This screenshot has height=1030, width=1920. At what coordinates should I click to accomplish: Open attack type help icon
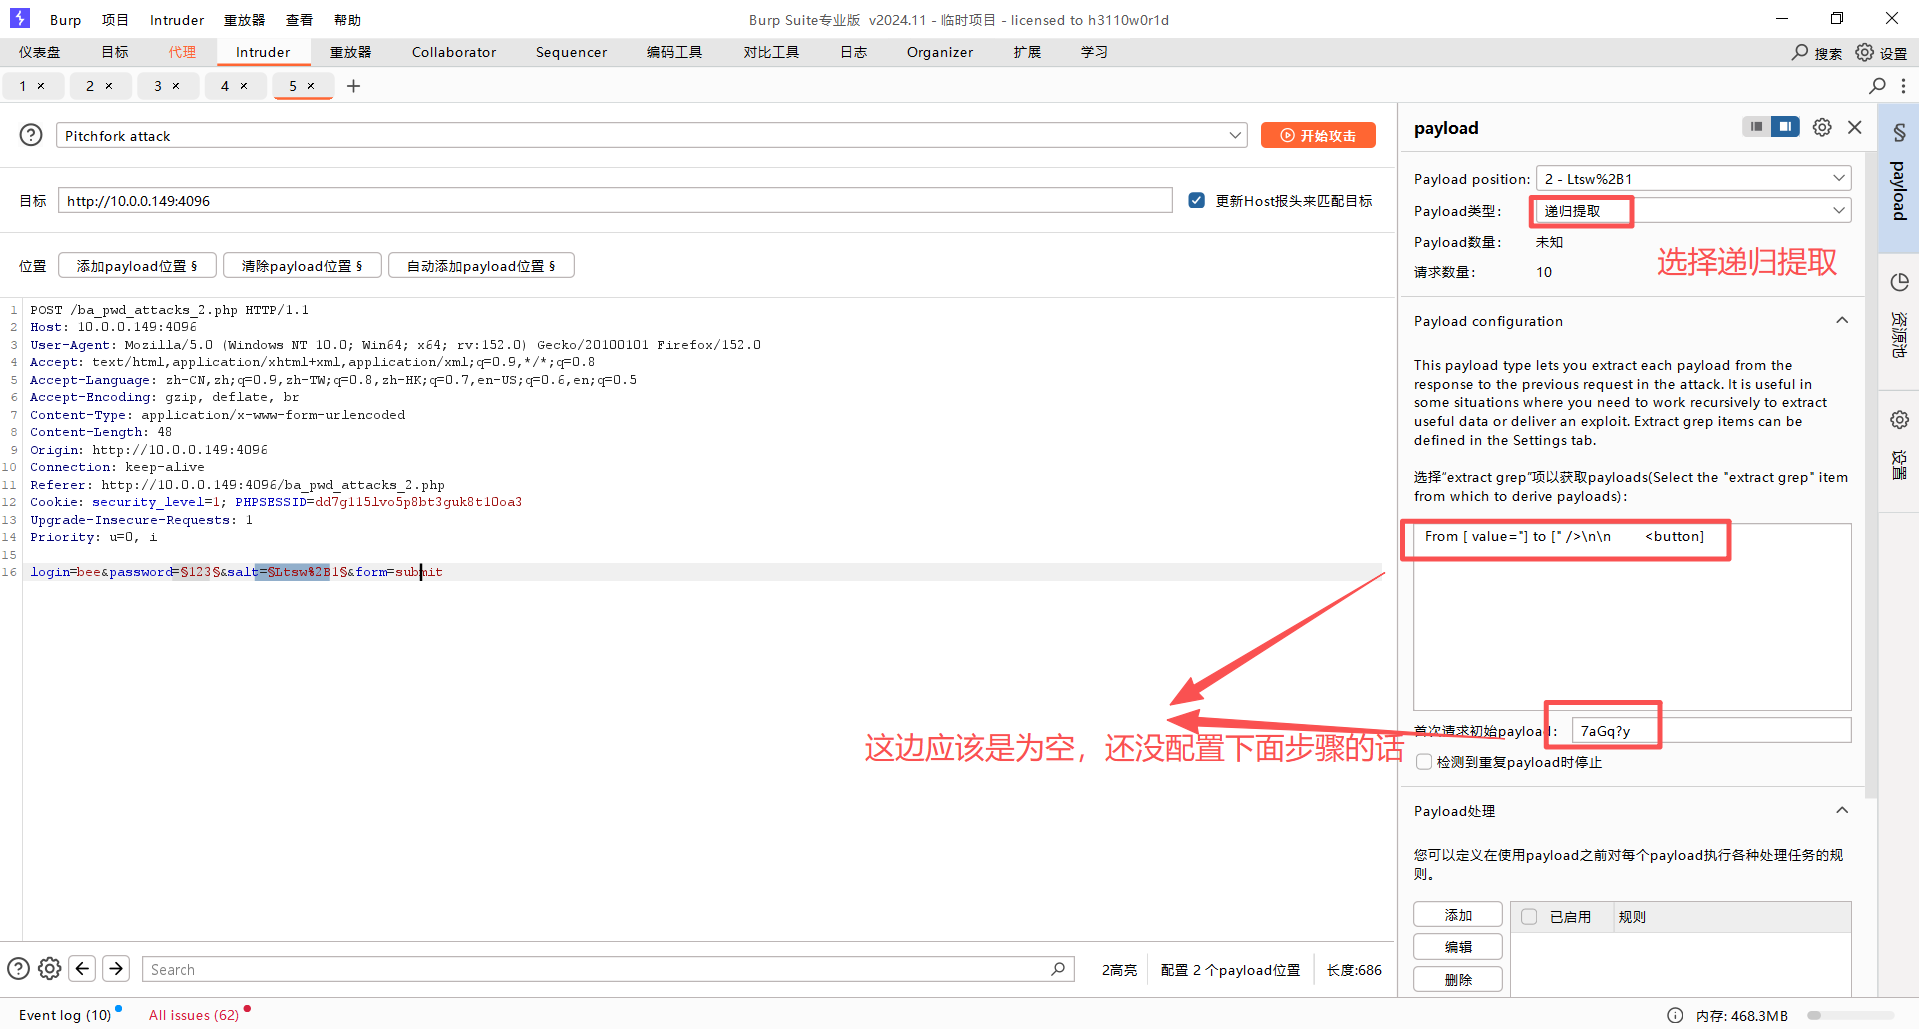(x=31, y=135)
